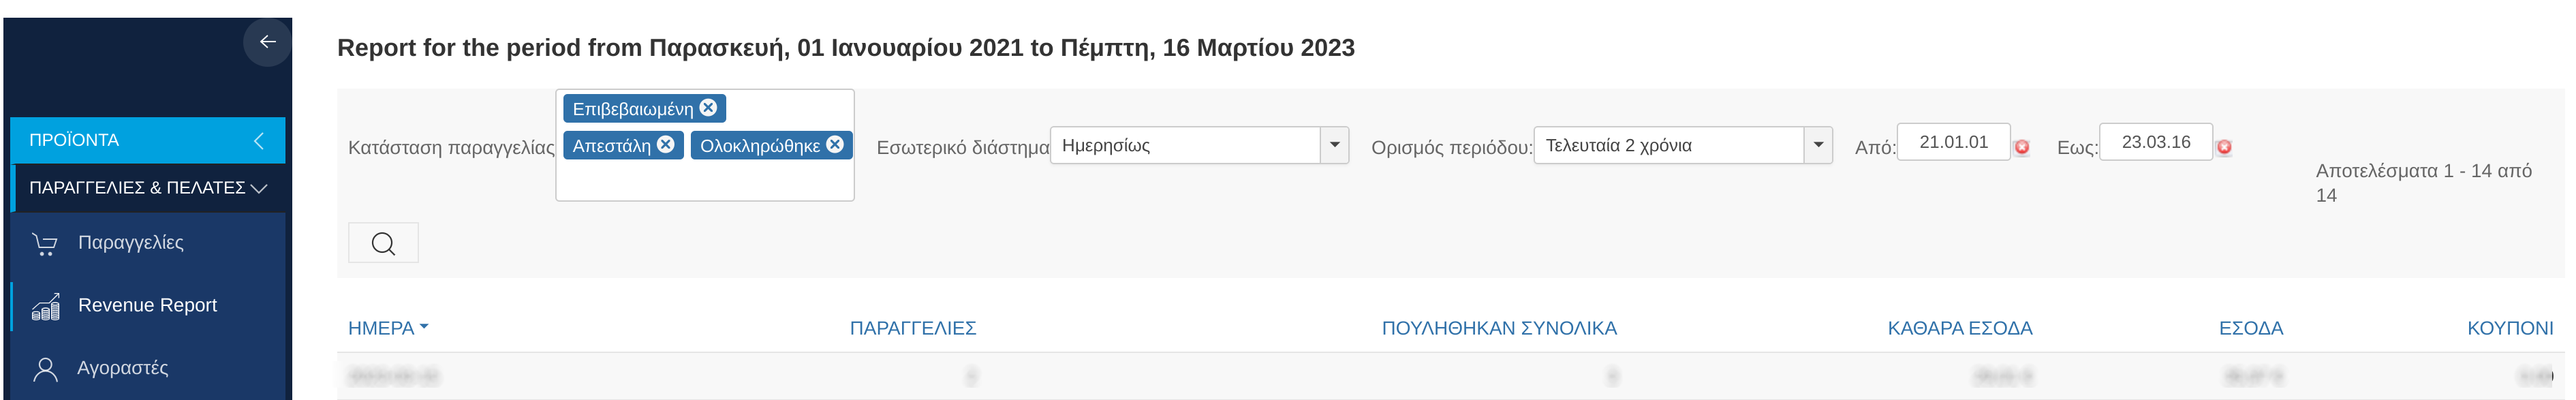2576x400 pixels.
Task: Clear the Εως date with the red icon
Action: pos(2224,147)
